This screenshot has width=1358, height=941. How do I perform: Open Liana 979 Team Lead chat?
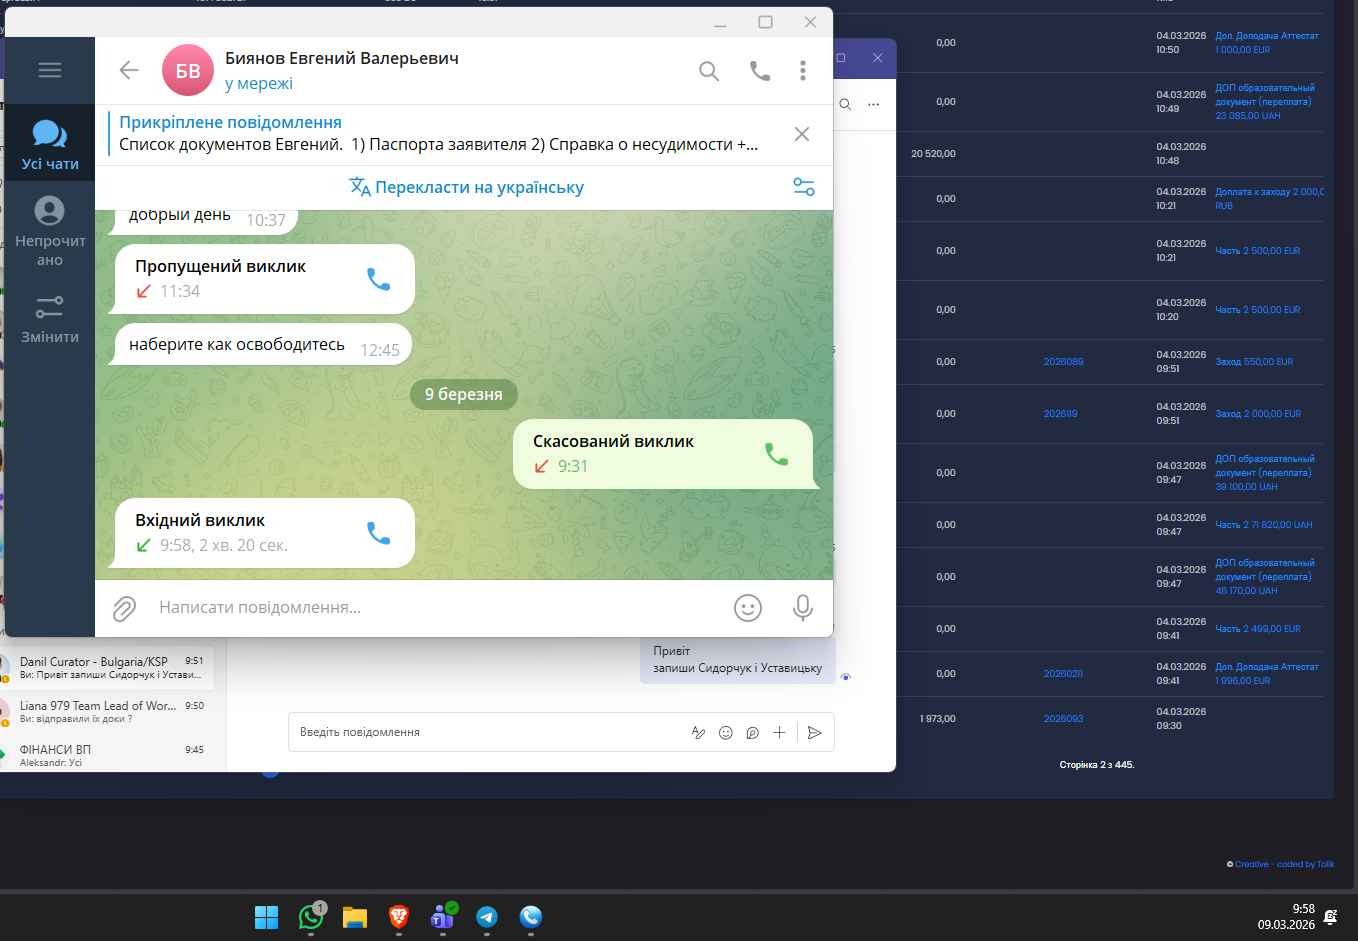108,712
